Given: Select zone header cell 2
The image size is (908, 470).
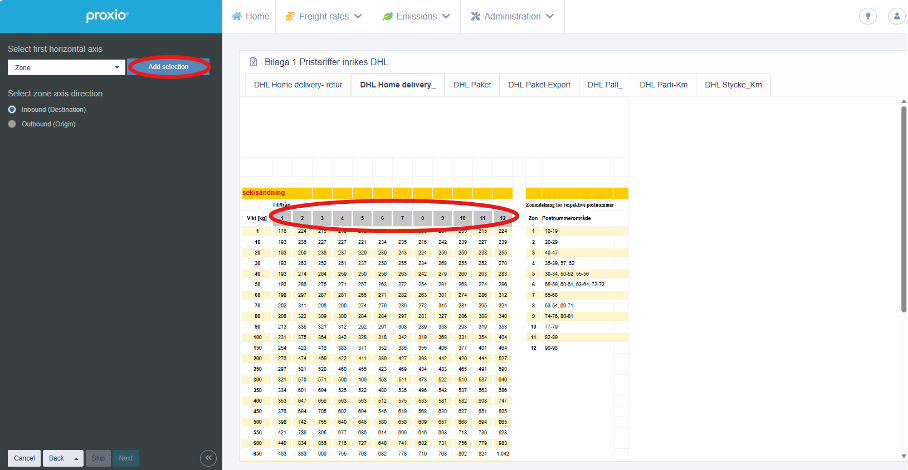Looking at the screenshot, I should click(302, 218).
